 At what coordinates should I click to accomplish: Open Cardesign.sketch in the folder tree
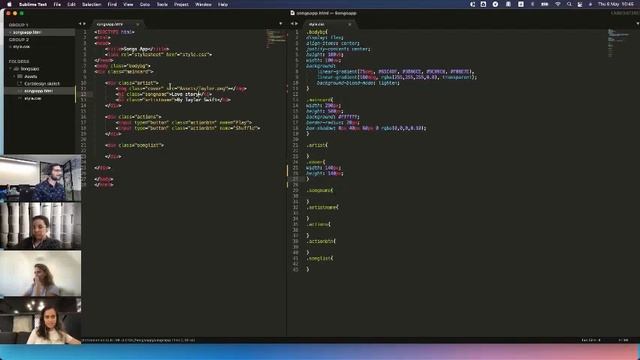click(x=42, y=84)
